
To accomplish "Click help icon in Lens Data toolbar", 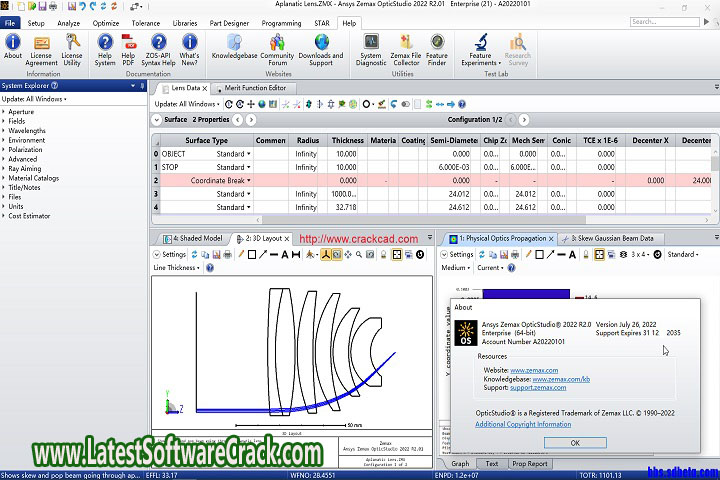I will pos(462,104).
